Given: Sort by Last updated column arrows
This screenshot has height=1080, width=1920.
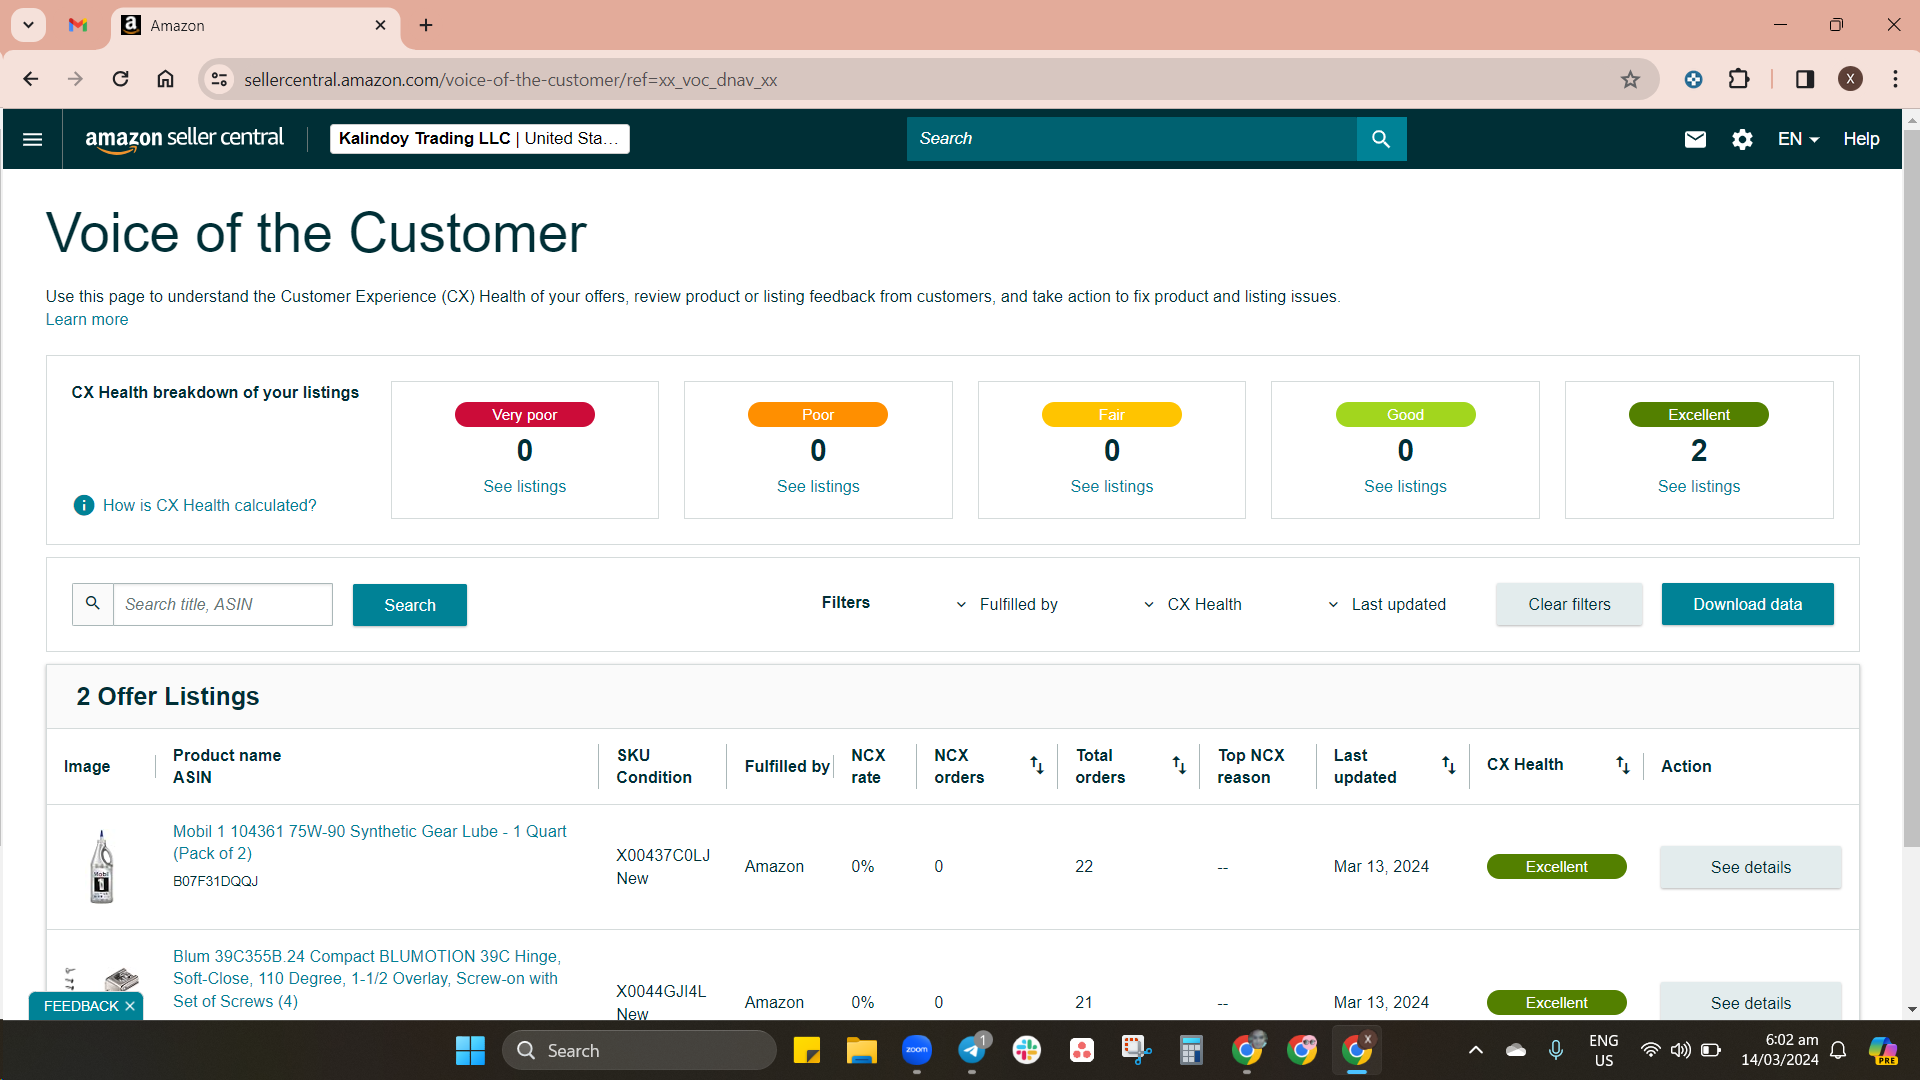Looking at the screenshot, I should click(1448, 765).
